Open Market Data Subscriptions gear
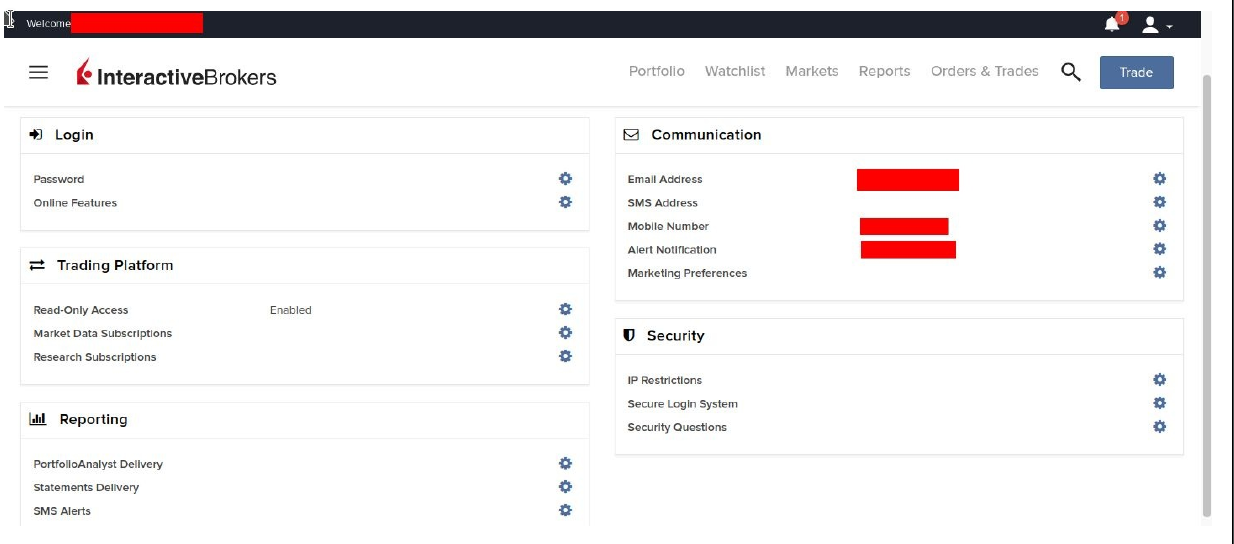Screen dimensions: 1234x544 565,333
